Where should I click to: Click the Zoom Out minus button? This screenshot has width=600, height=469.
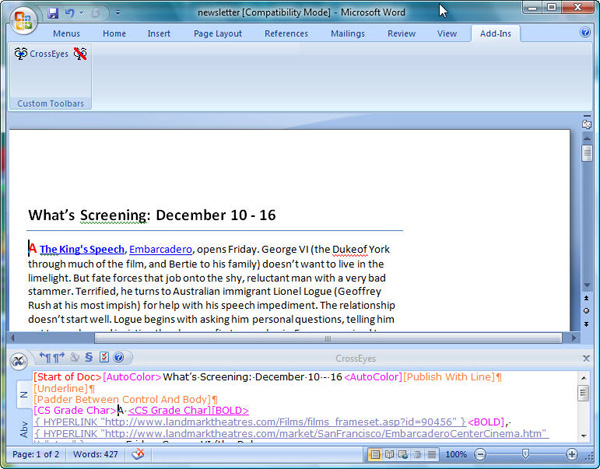(480, 454)
